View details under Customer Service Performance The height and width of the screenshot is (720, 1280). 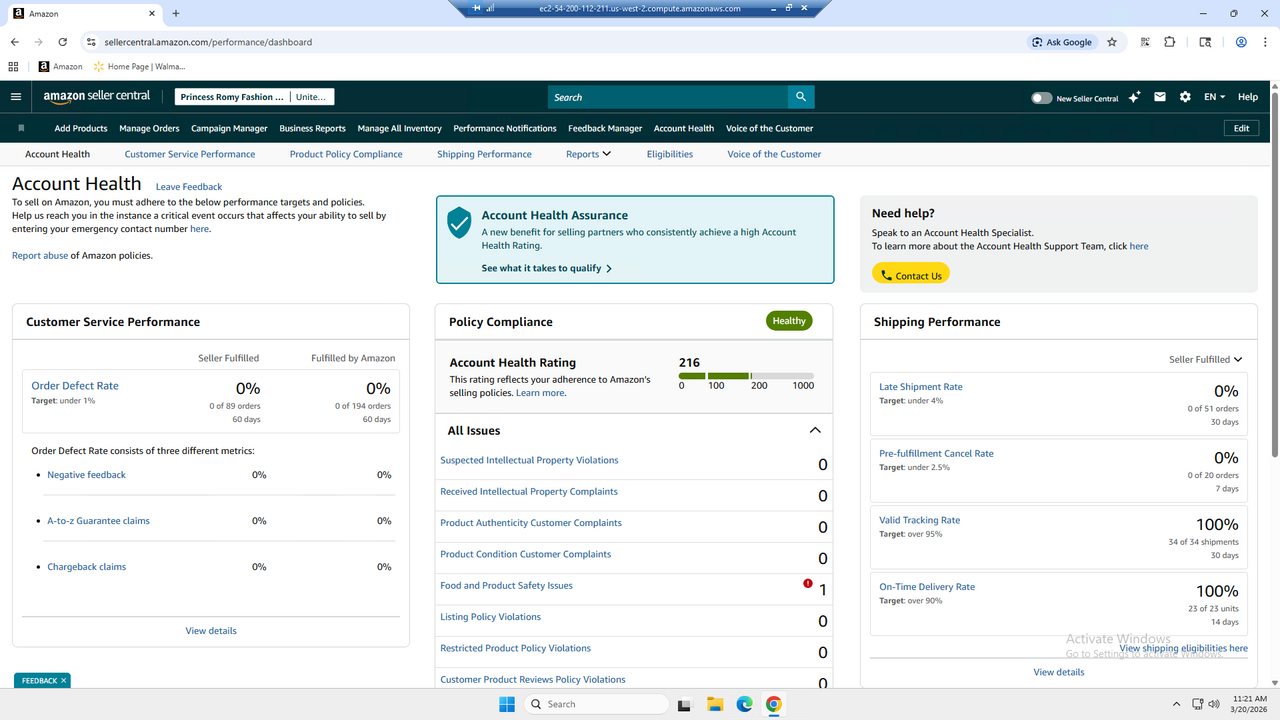[x=211, y=631]
